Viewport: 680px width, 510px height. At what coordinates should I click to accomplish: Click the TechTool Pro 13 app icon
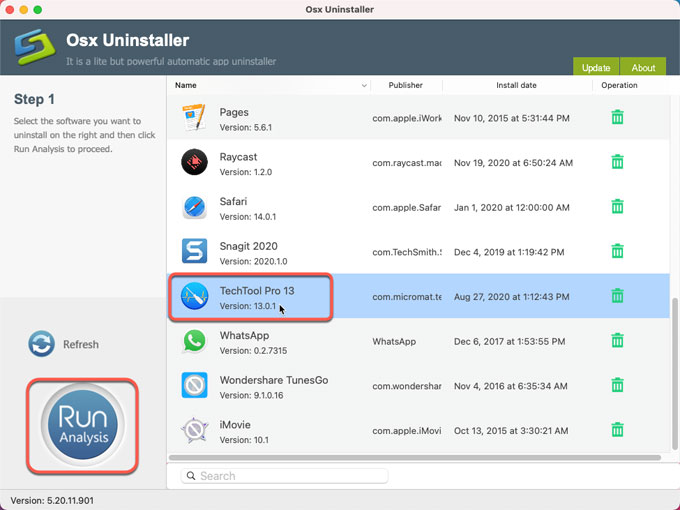[x=194, y=296]
